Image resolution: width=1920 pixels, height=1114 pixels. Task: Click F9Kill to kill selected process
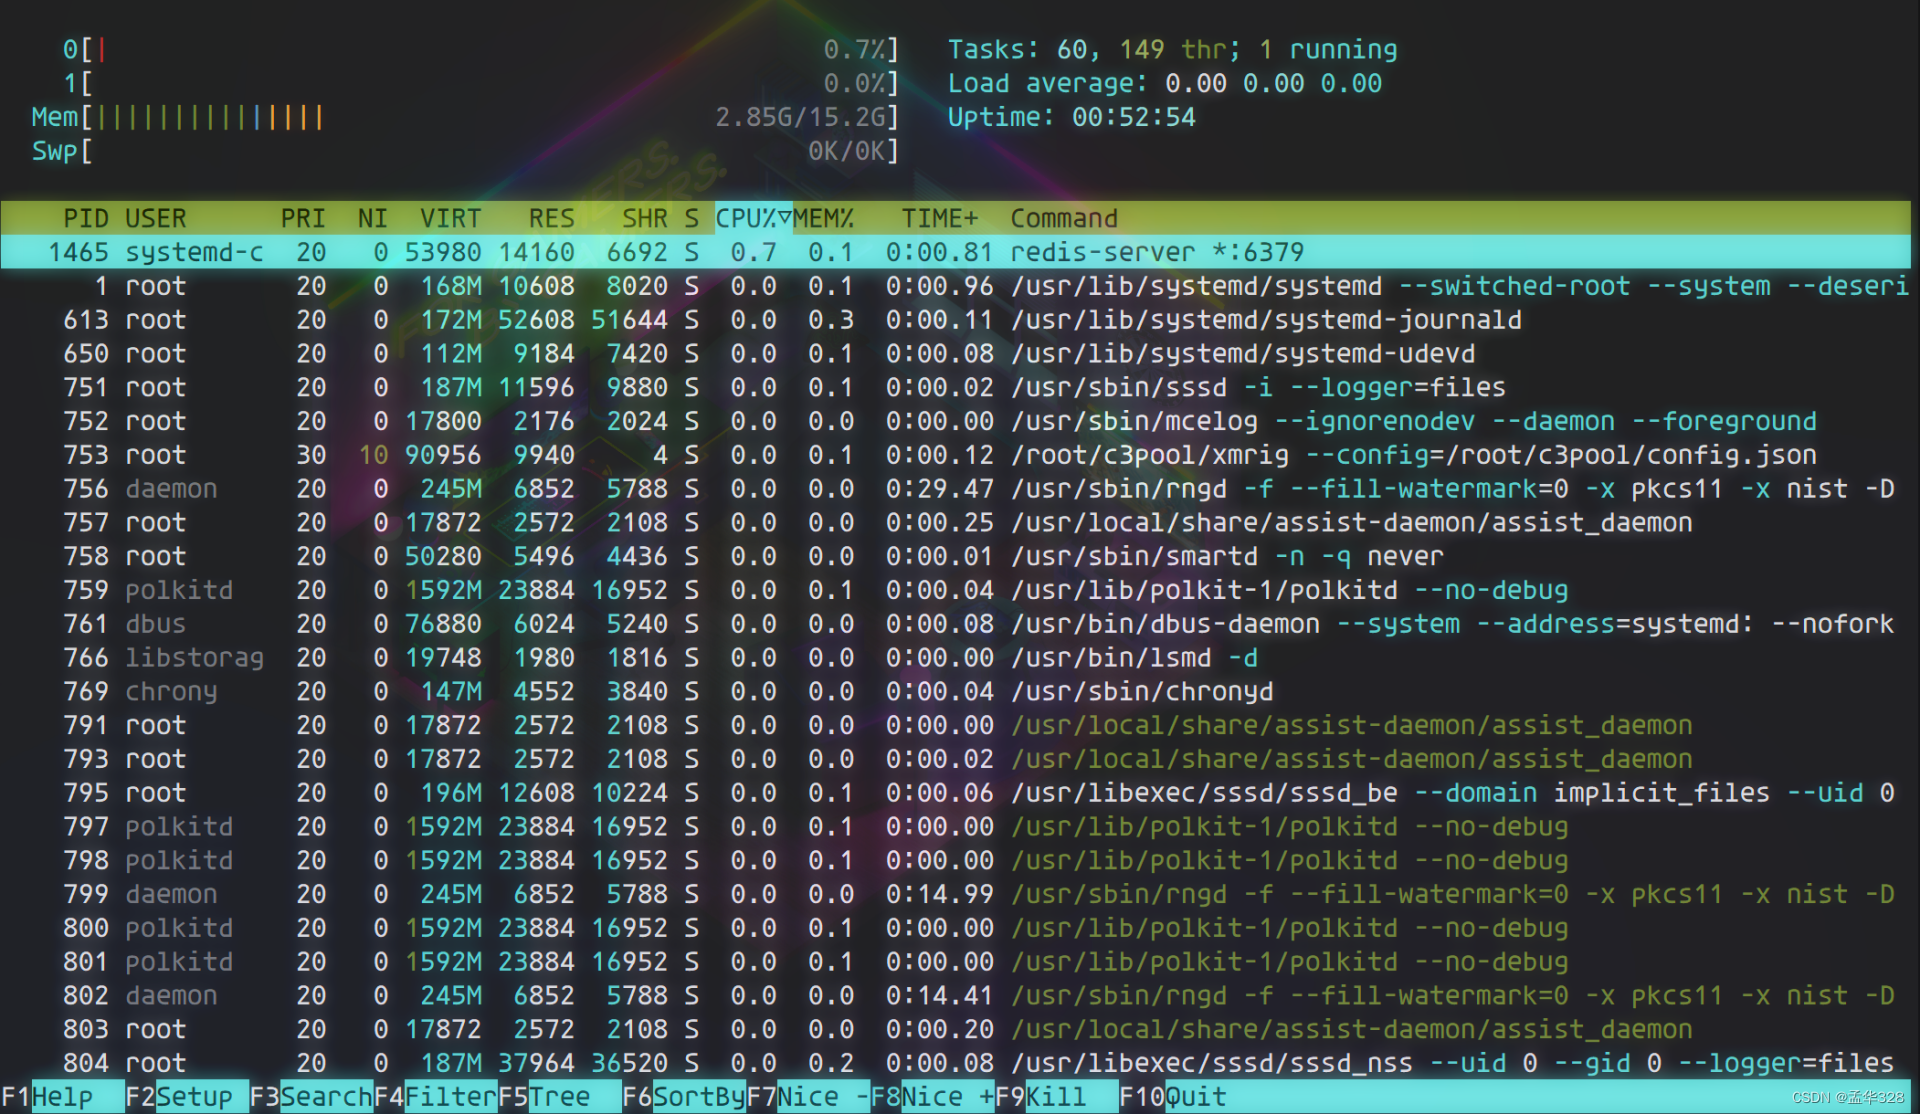1040,1096
